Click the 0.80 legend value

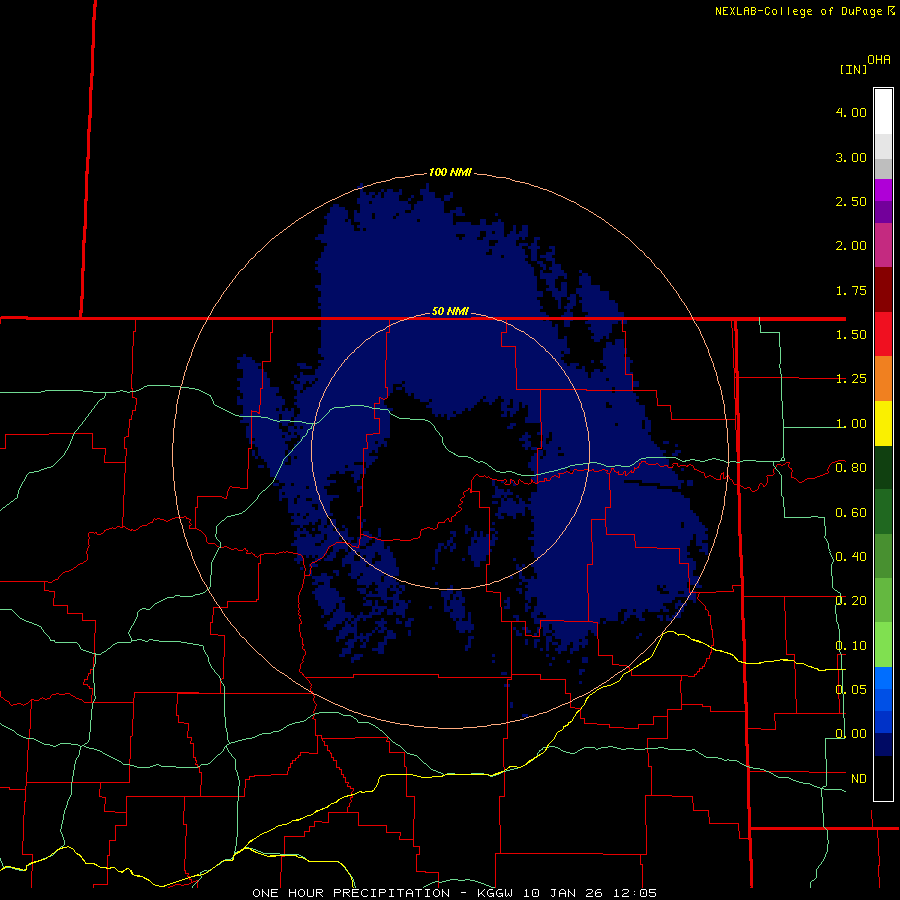(851, 468)
